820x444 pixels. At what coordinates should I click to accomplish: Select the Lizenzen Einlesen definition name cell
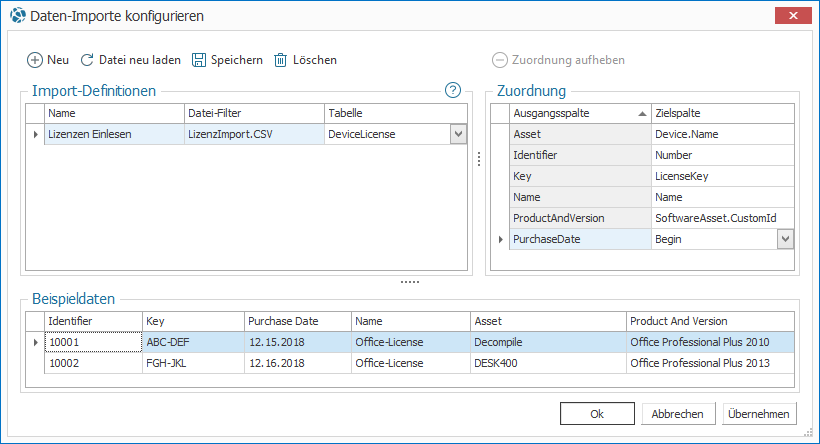coord(113,133)
